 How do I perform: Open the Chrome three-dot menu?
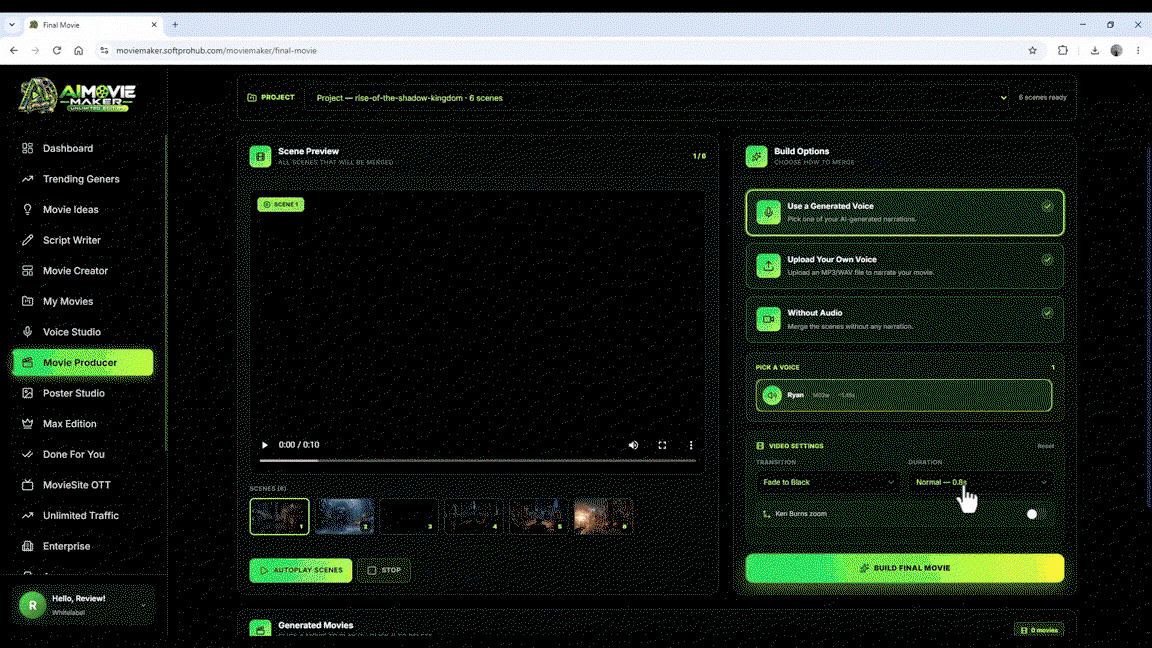pyautogui.click(x=1138, y=51)
